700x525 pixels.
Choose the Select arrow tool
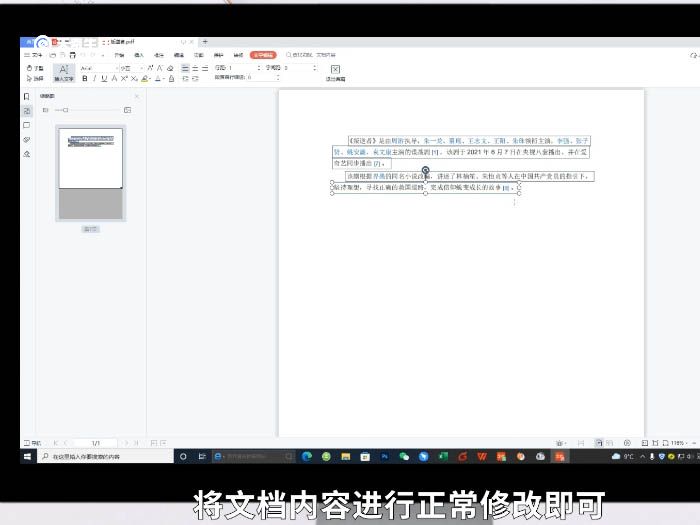34,79
